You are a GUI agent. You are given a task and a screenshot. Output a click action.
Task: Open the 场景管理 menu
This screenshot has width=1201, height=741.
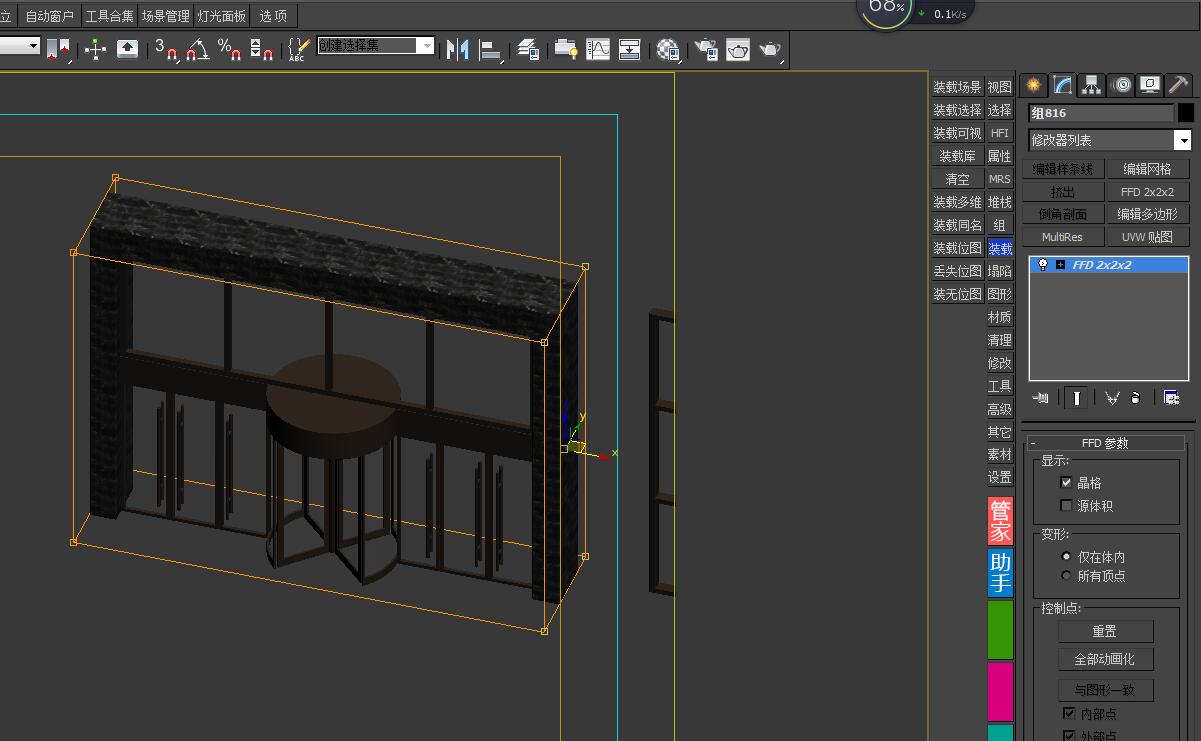coord(165,16)
